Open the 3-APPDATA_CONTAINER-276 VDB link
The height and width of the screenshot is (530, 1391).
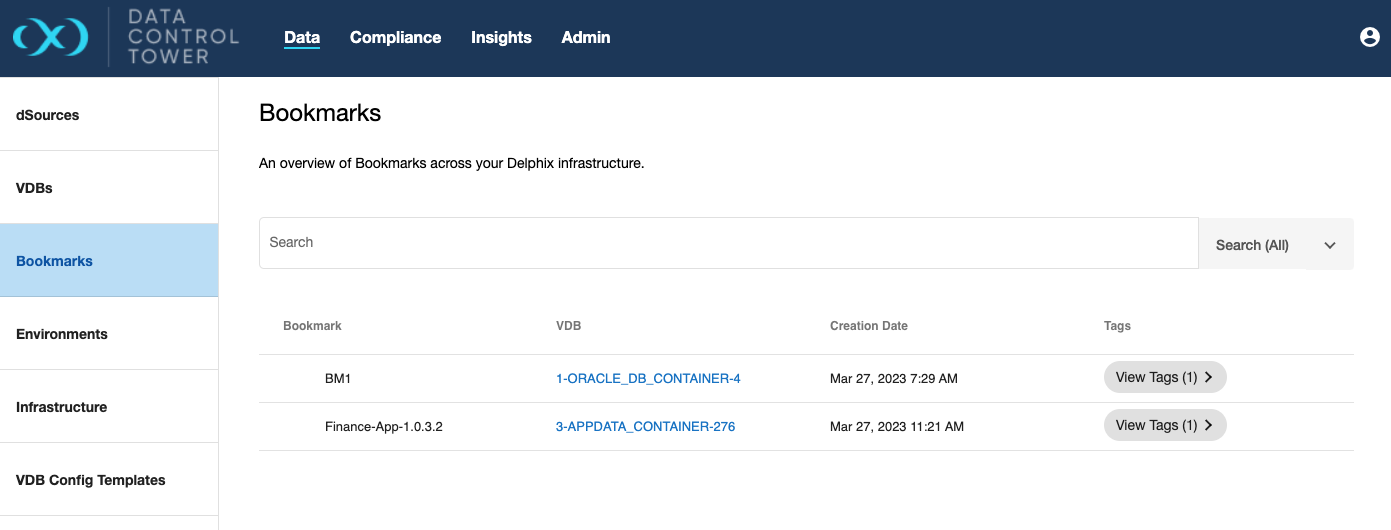point(645,426)
